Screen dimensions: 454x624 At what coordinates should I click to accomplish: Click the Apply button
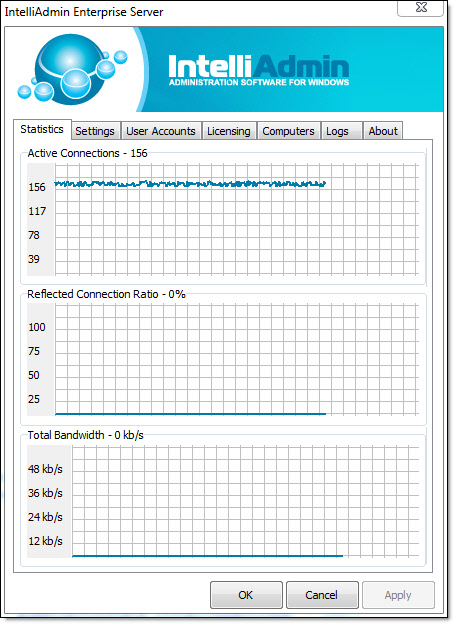398,595
